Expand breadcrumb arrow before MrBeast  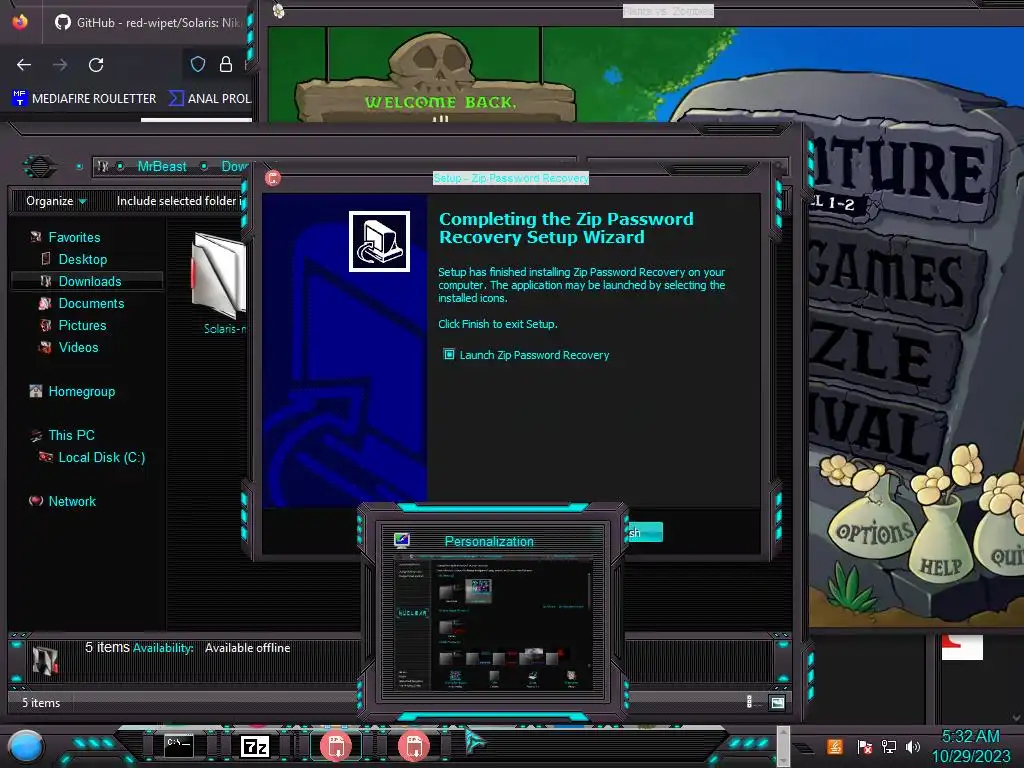coord(120,167)
